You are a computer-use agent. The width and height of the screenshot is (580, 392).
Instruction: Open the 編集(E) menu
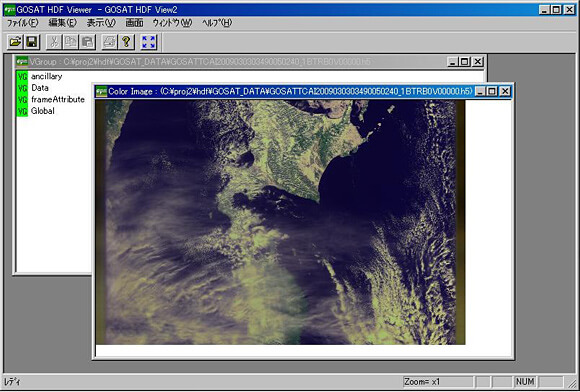coord(63,23)
